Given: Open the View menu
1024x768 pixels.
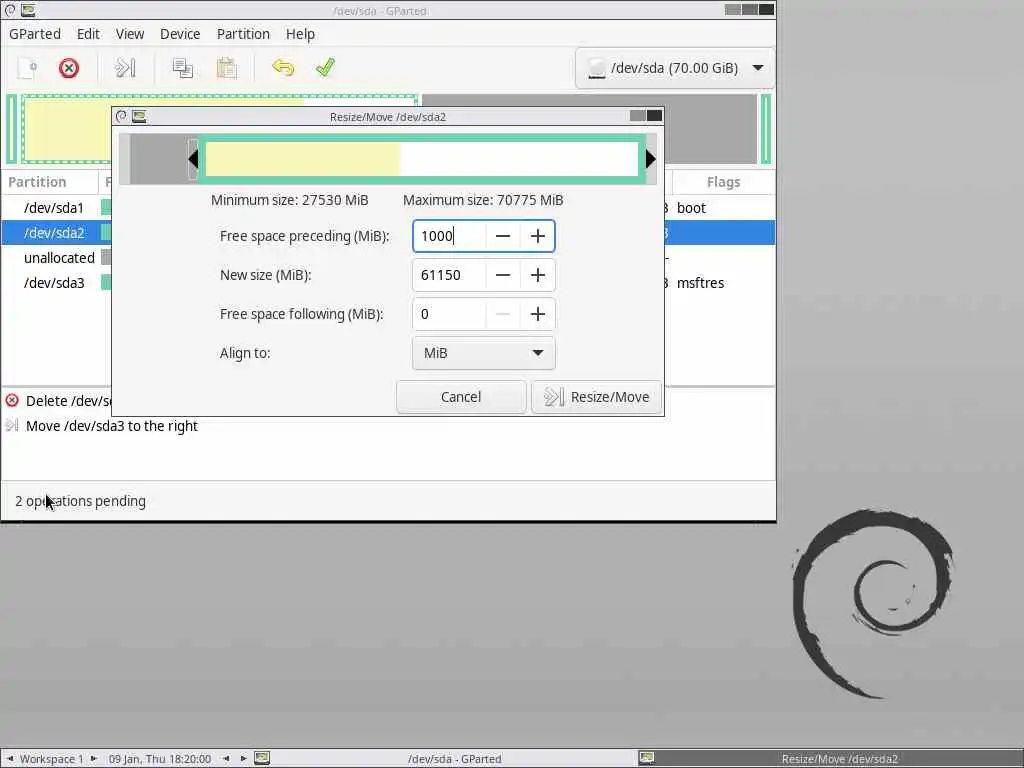Looking at the screenshot, I should [130, 34].
